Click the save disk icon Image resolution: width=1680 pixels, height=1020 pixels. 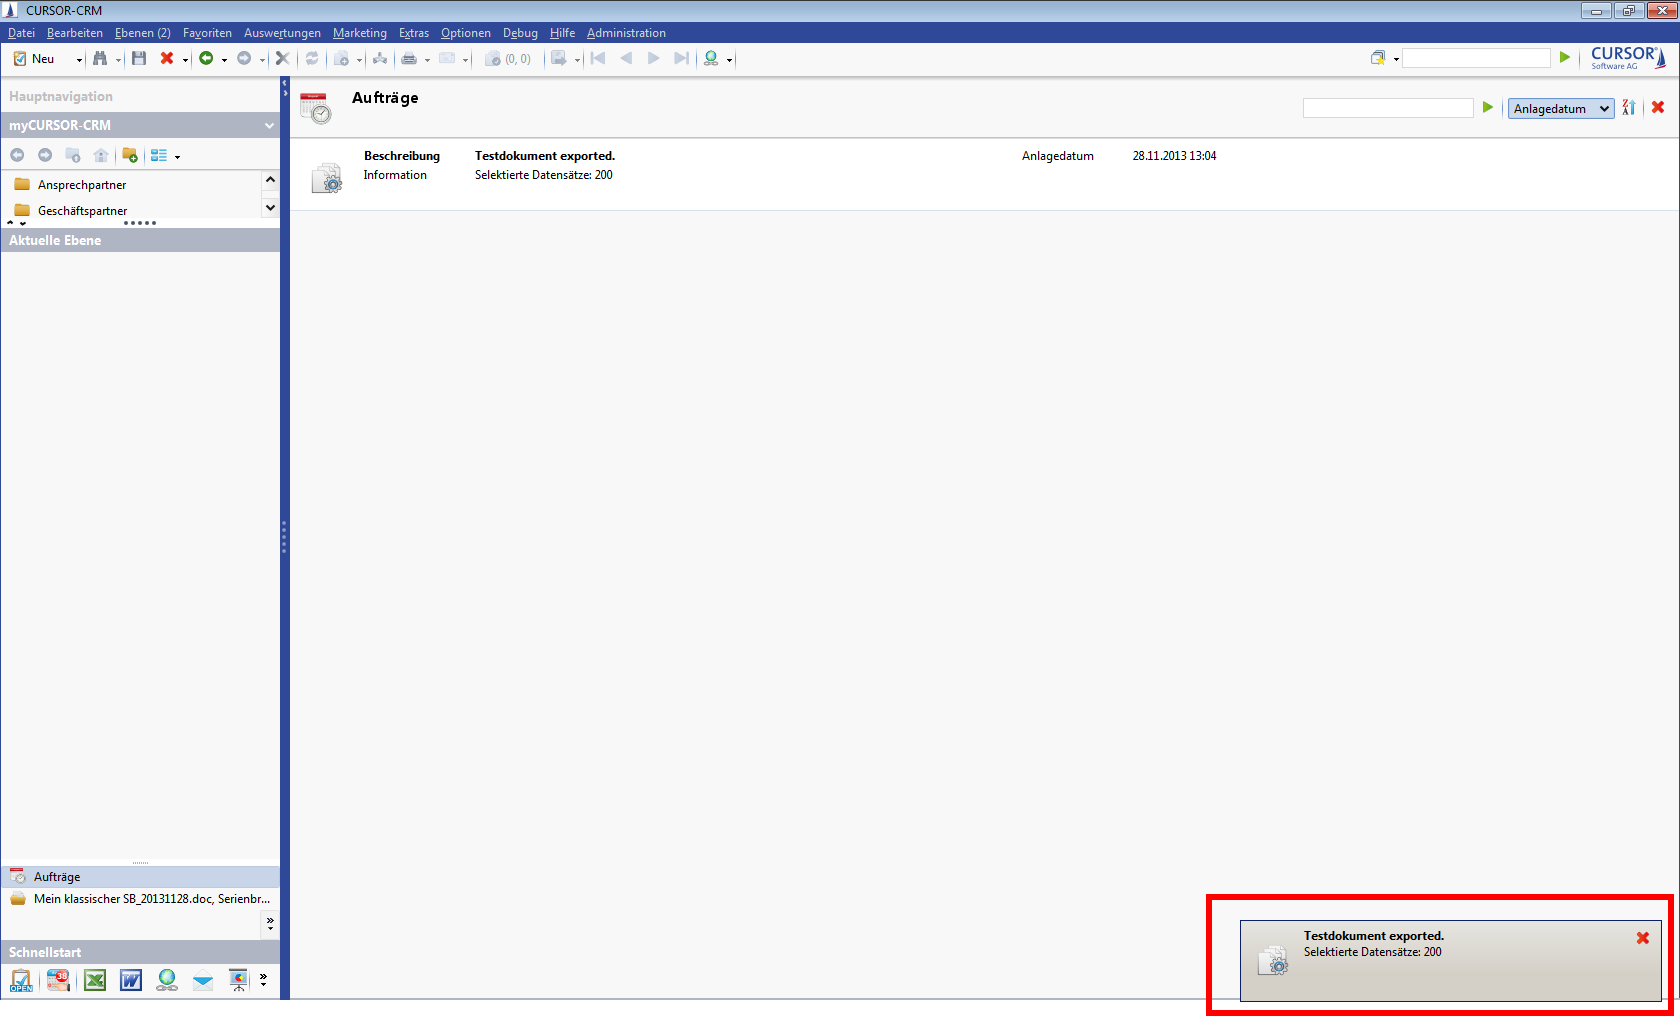click(139, 59)
